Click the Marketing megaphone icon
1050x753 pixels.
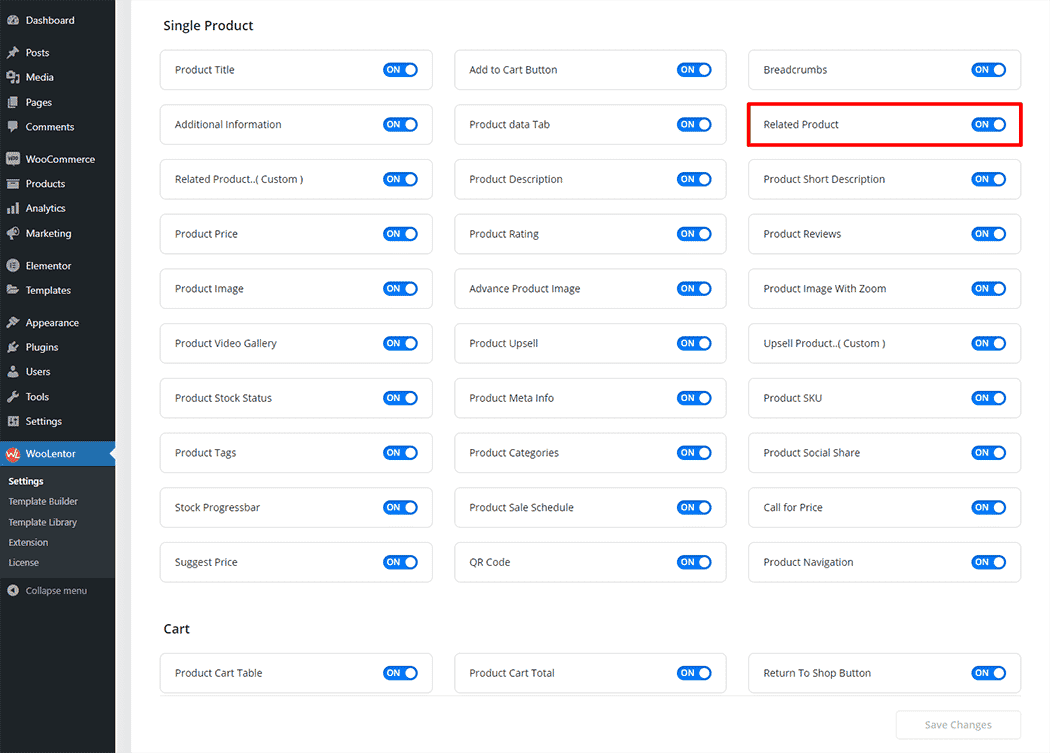(13, 233)
